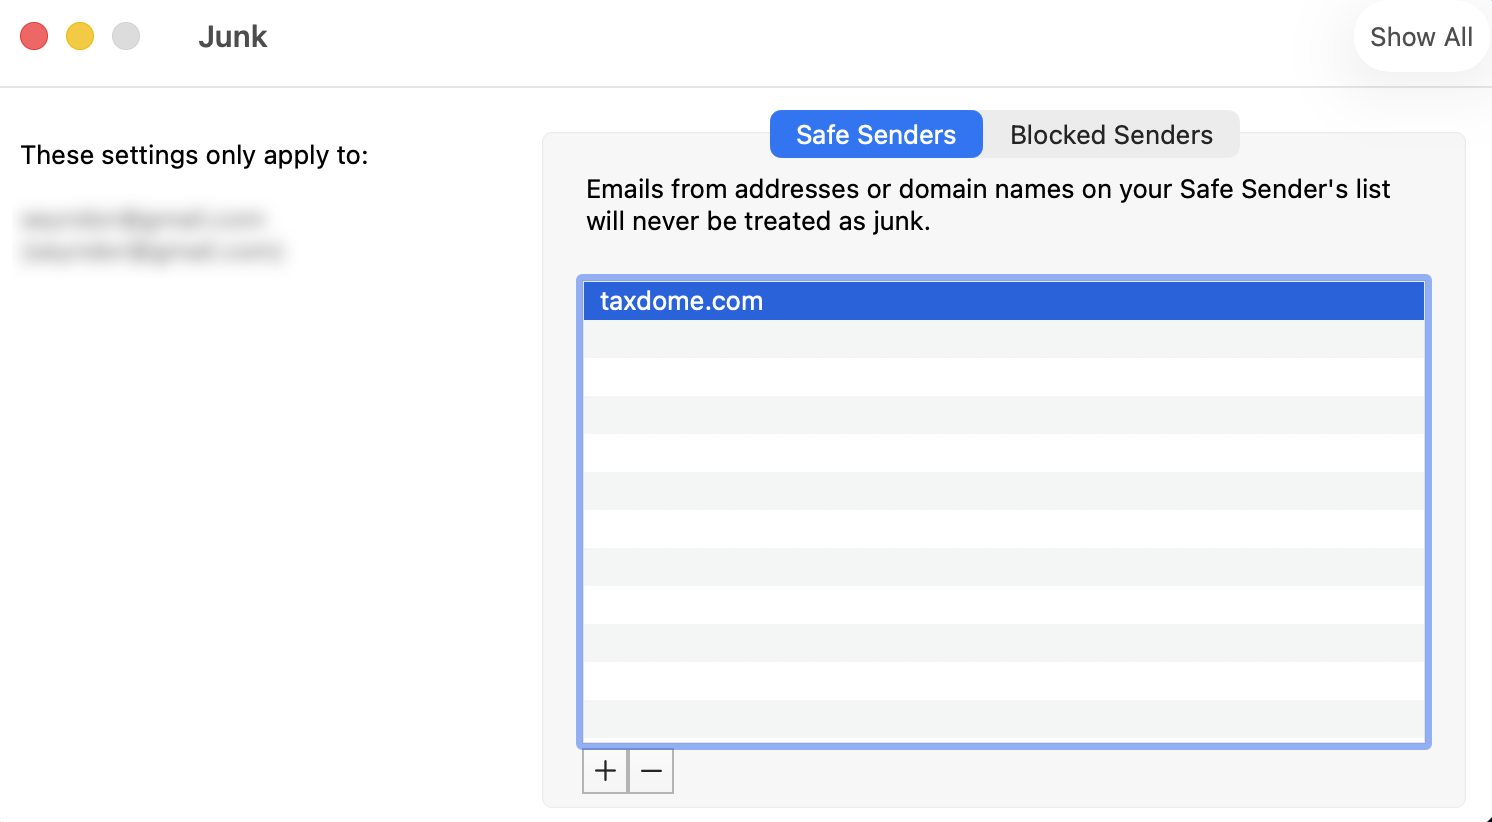
Task: Click the fourth row of the senders list
Action: coord(1003,415)
